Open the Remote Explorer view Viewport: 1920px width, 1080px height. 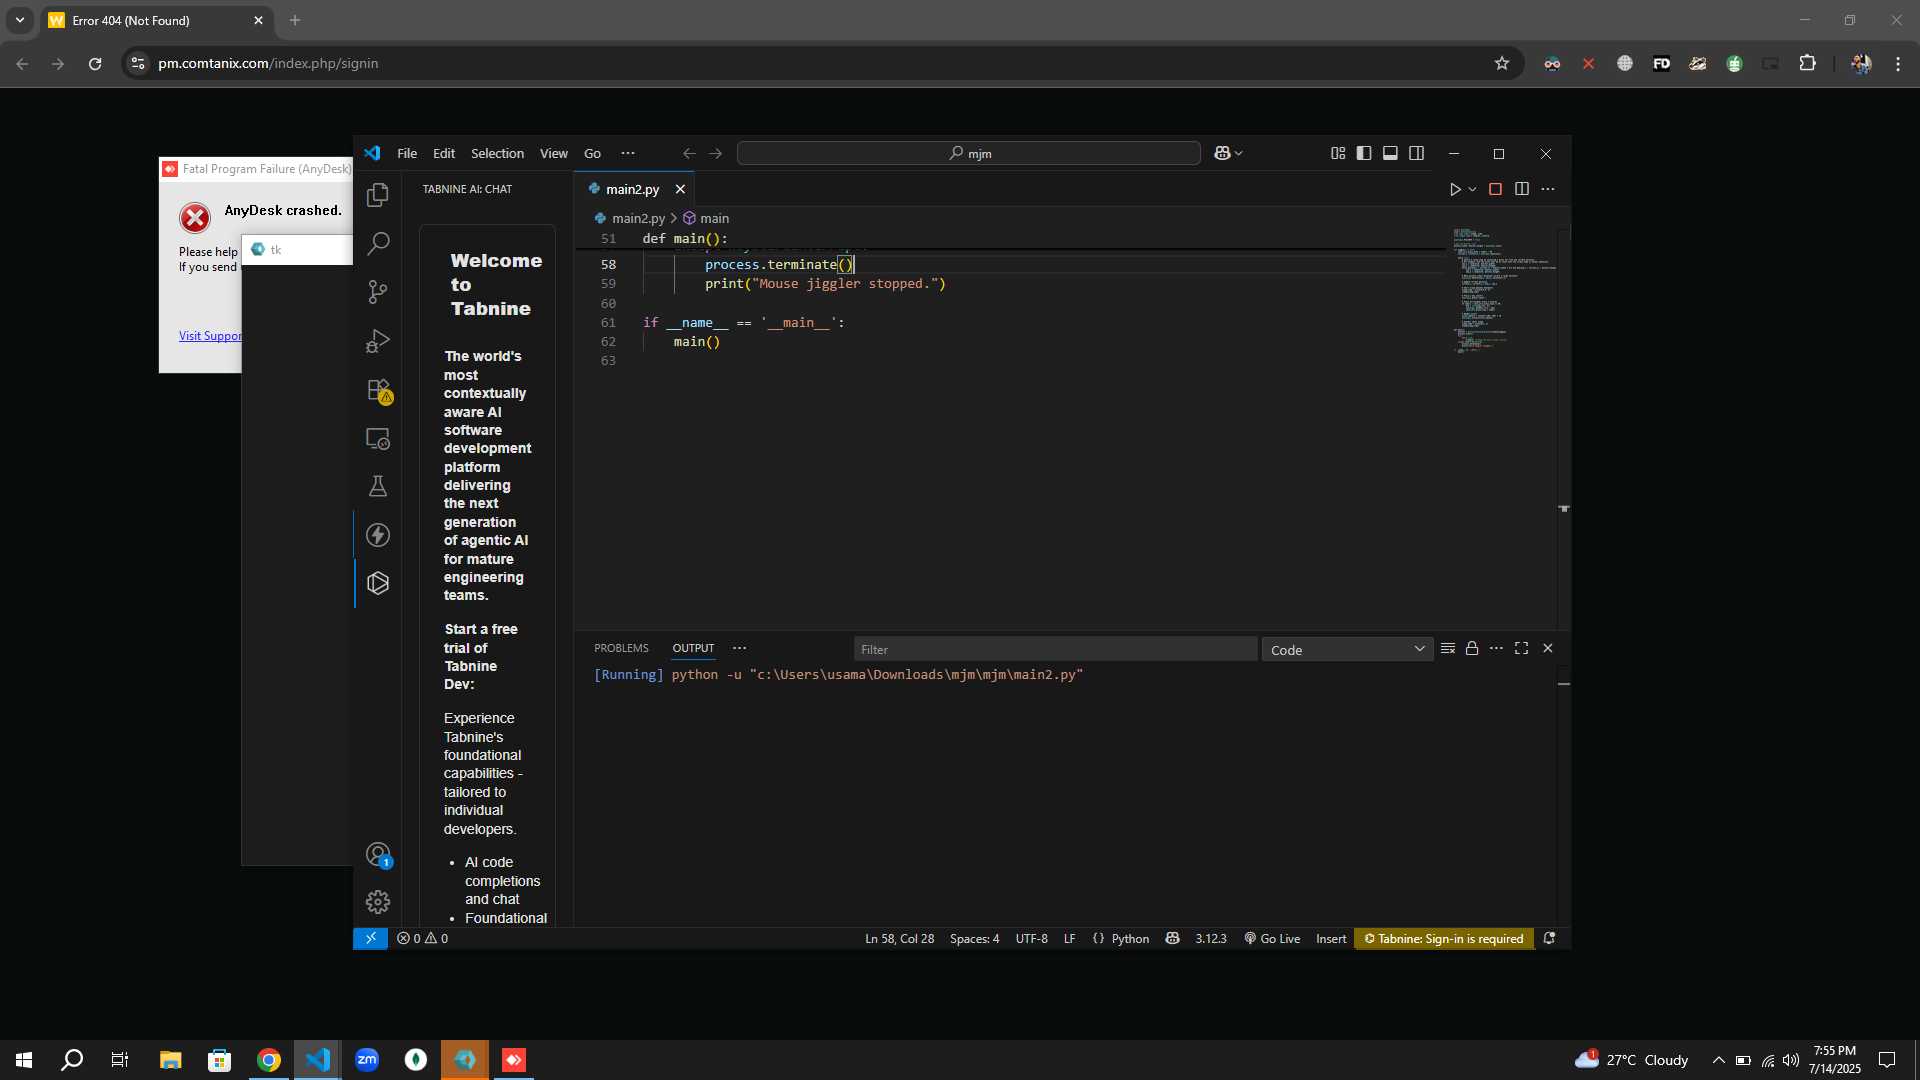click(378, 438)
